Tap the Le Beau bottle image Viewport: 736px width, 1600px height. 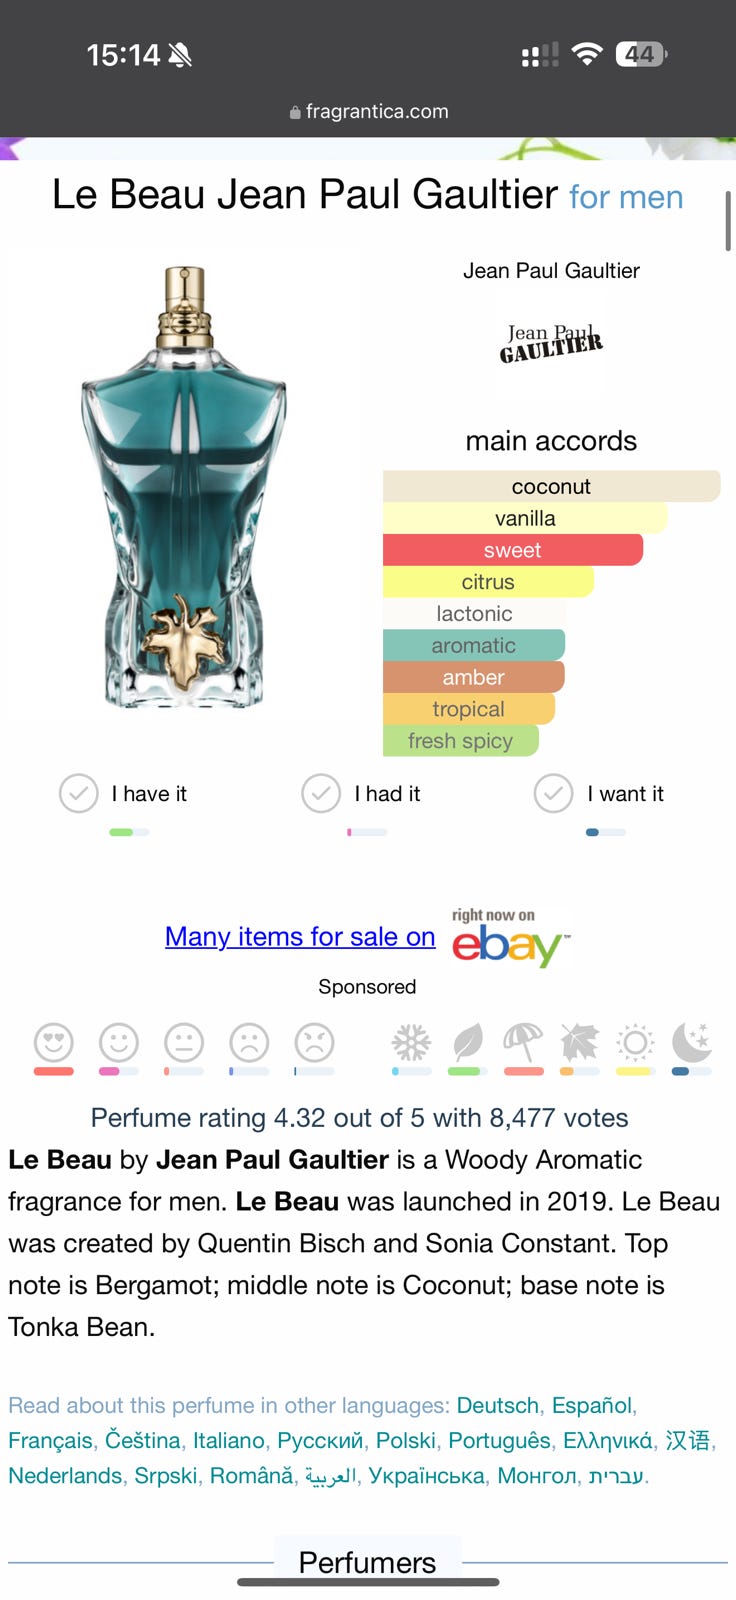(x=184, y=487)
